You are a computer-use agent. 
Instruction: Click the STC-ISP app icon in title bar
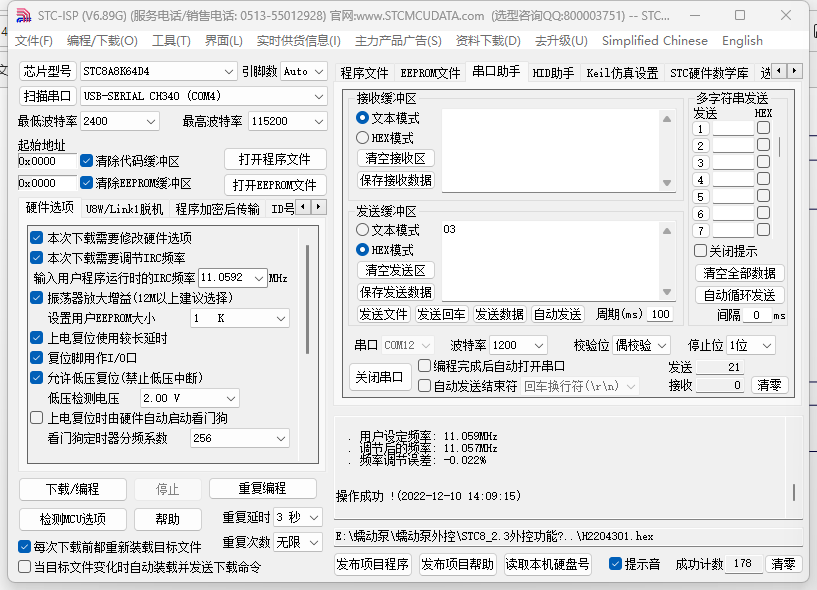coord(23,16)
